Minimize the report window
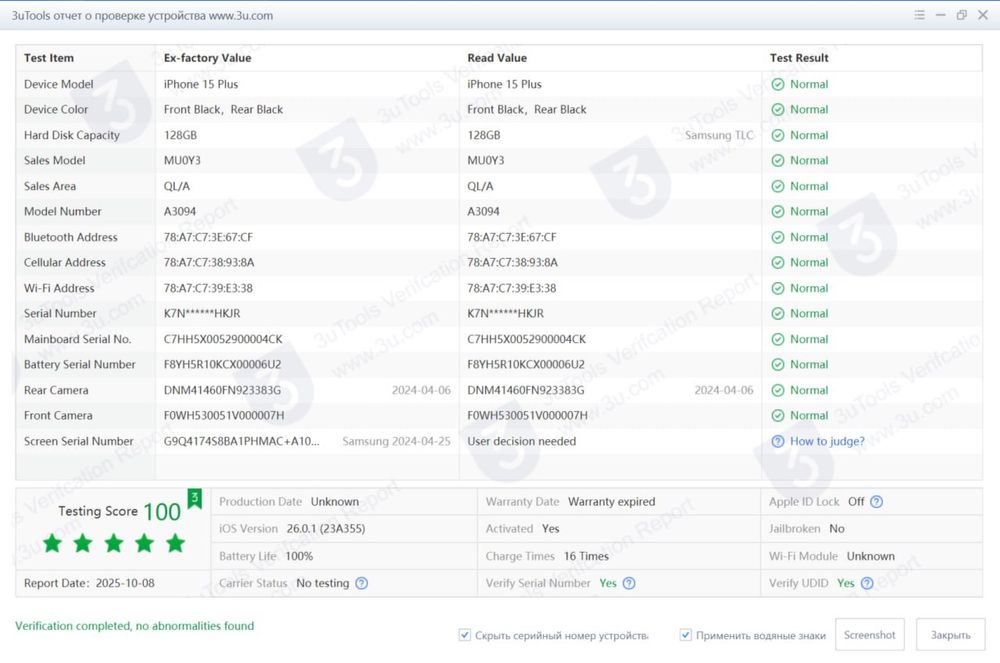Image resolution: width=1000 pixels, height=663 pixels. 941,15
